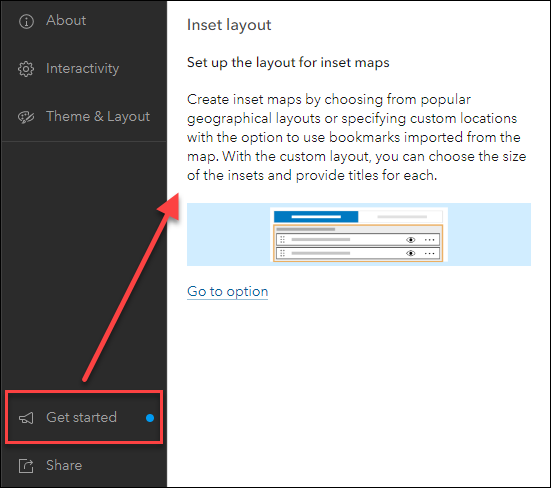Open the Interactivity section
The image size is (551, 488).
pyautogui.click(x=83, y=69)
